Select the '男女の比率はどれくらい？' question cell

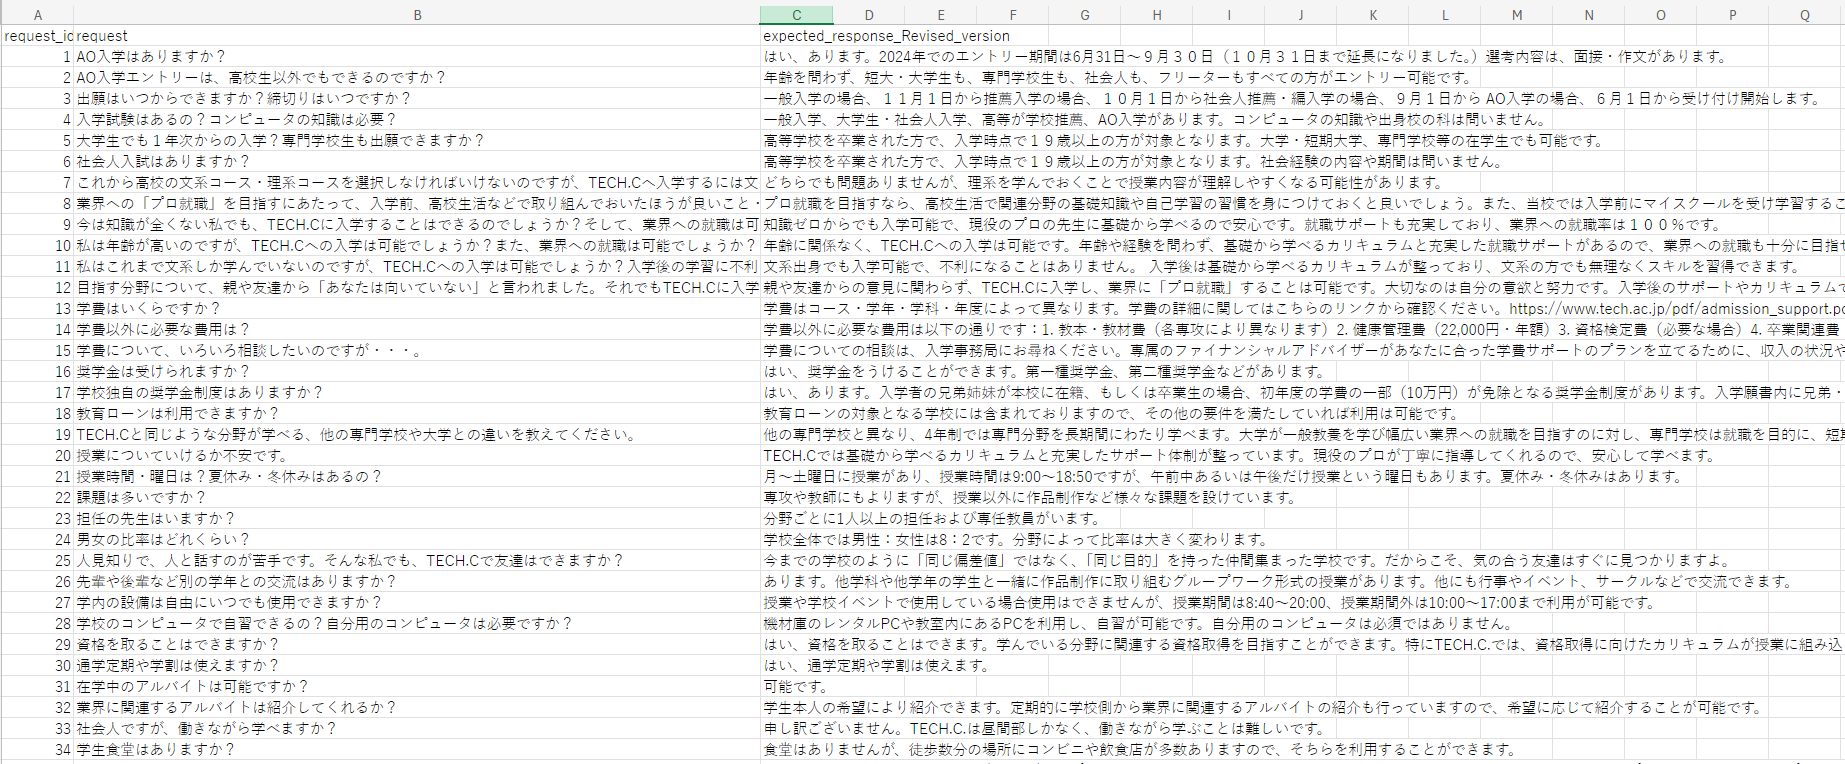coord(162,540)
